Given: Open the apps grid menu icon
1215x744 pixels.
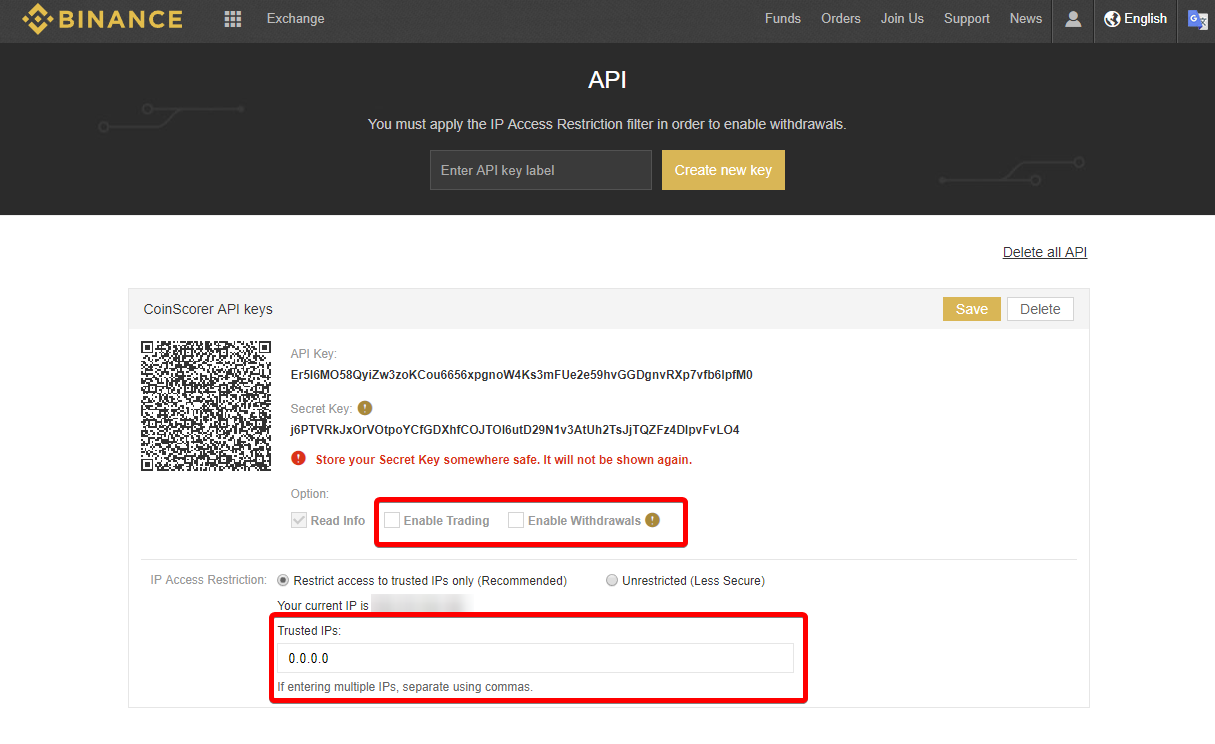Looking at the screenshot, I should click(x=233, y=19).
